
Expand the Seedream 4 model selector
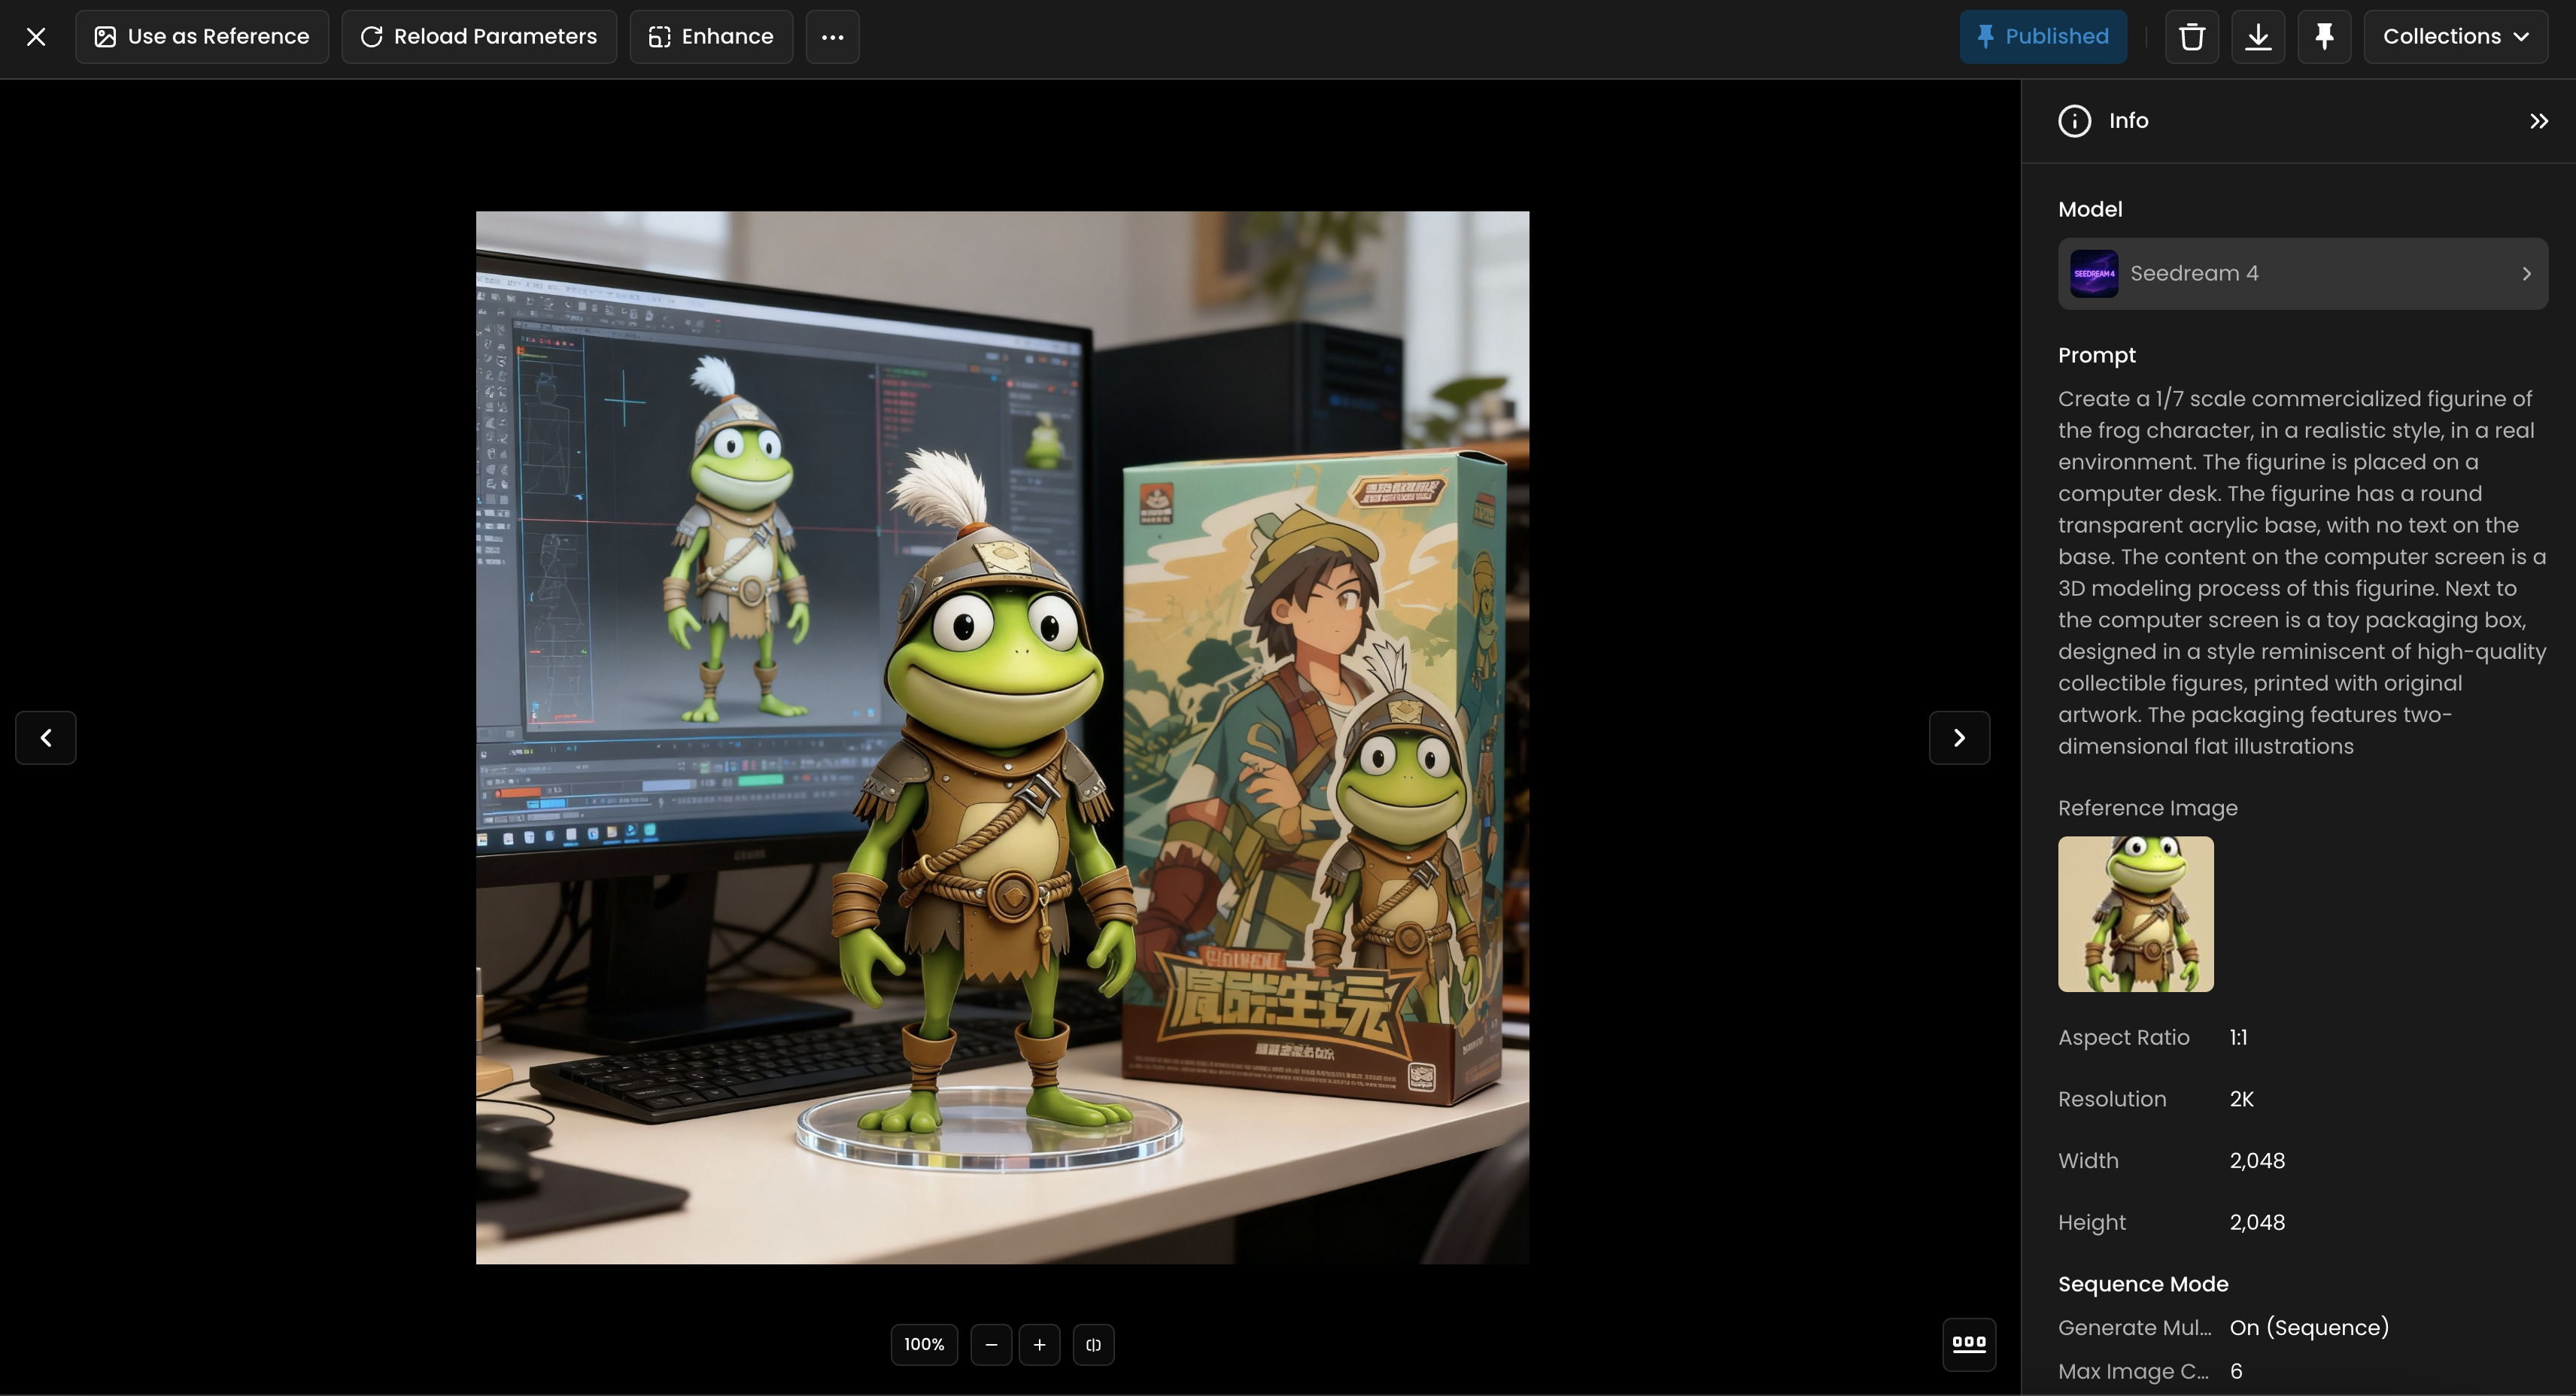pyautogui.click(x=2302, y=274)
